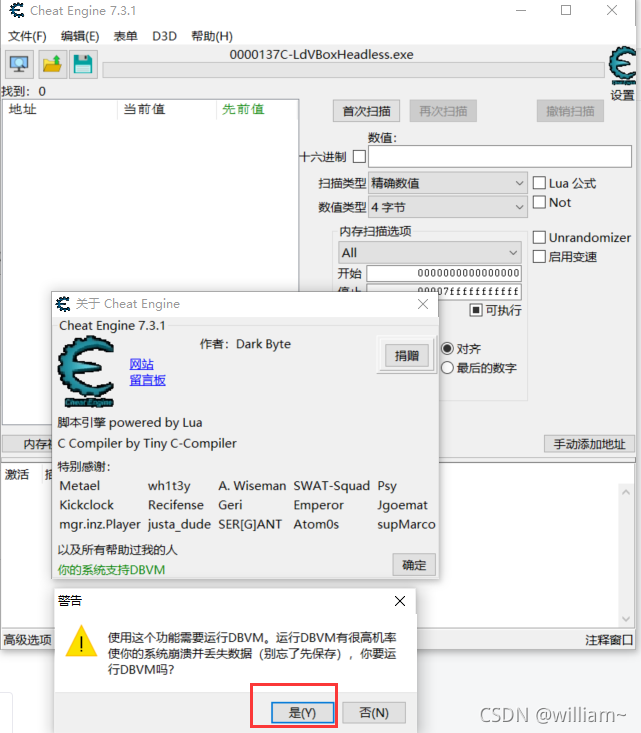Viewport: 641px width, 733px height.
Task: Click the 撤销扫描 undo scan button
Action: 570,111
